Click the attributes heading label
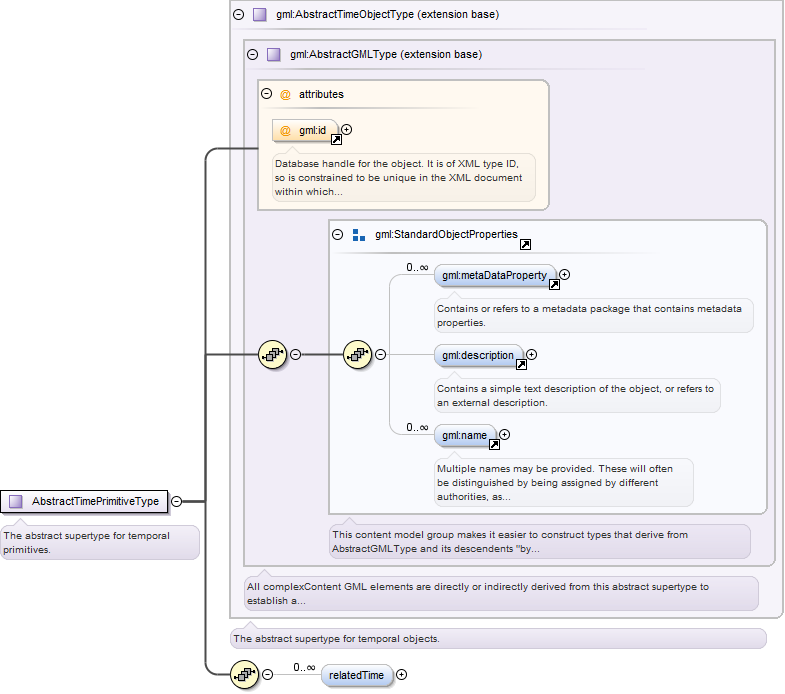Viewport: 785px width, 694px height. [321, 94]
